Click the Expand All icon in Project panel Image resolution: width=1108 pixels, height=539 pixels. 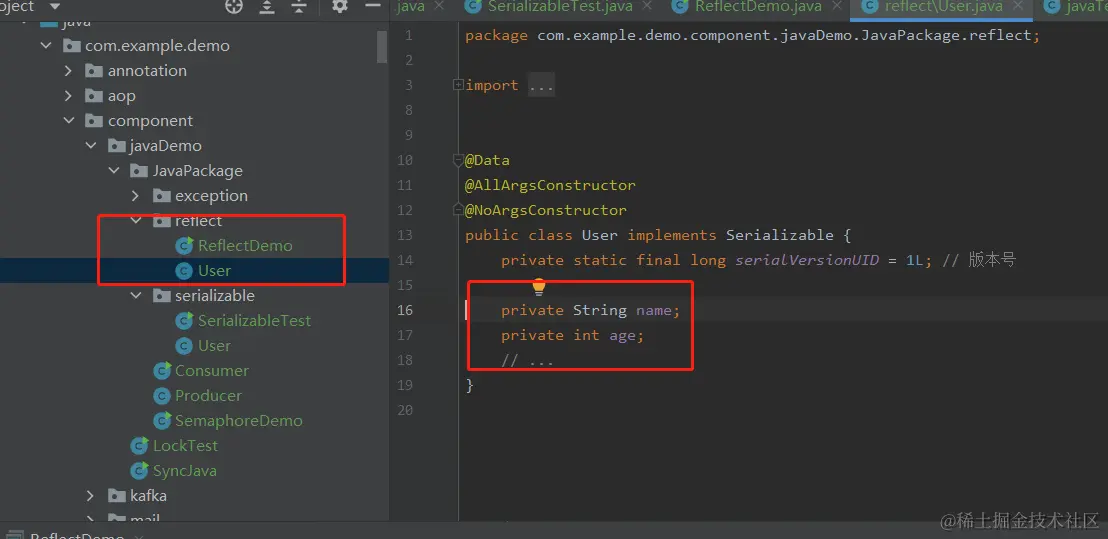pos(267,6)
